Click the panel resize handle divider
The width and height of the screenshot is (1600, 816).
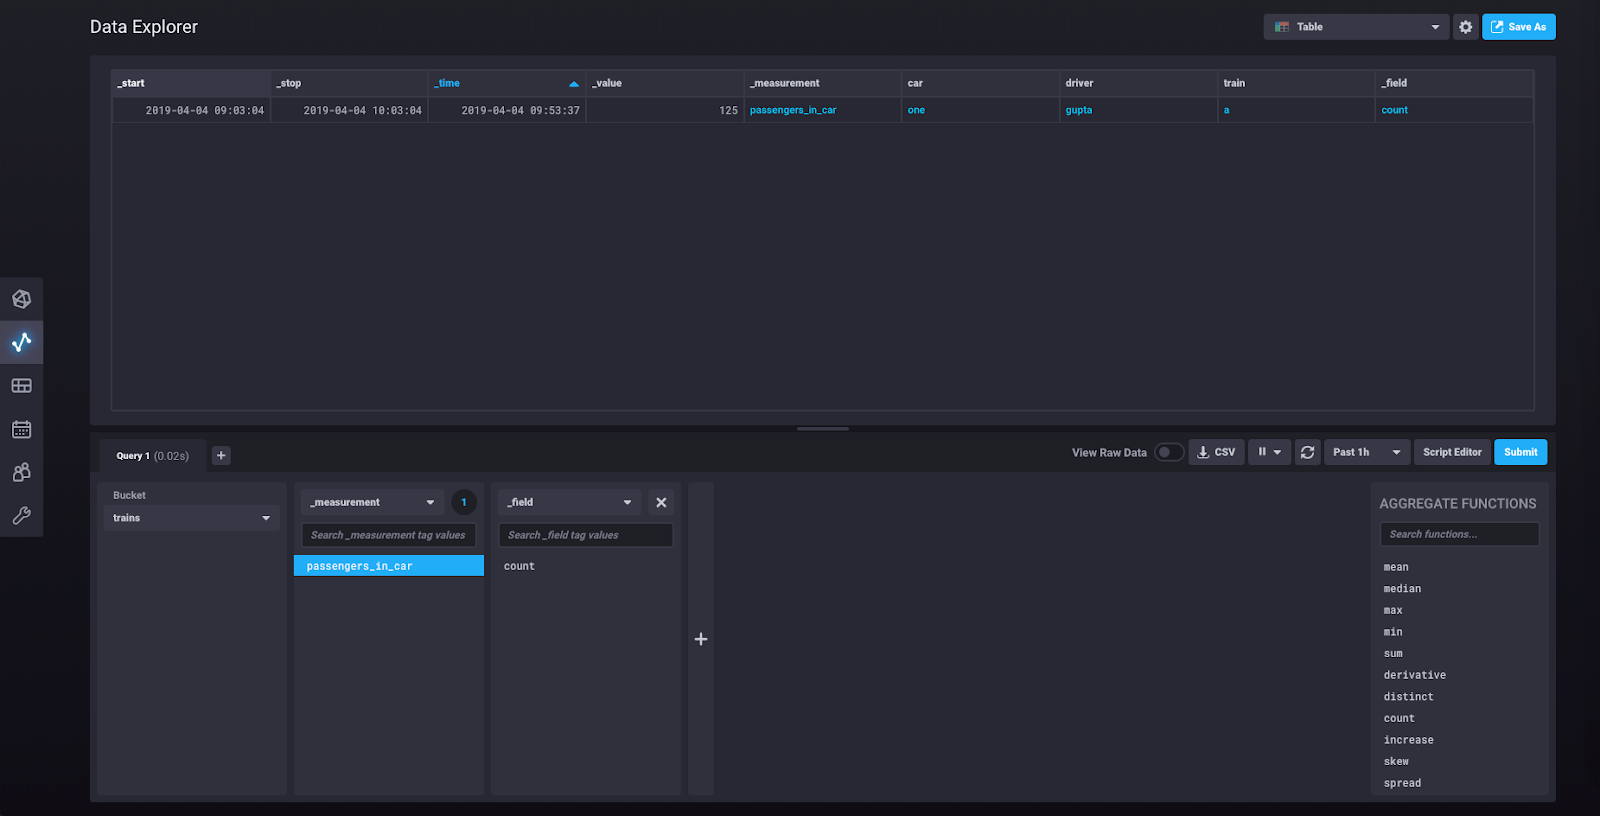click(823, 428)
